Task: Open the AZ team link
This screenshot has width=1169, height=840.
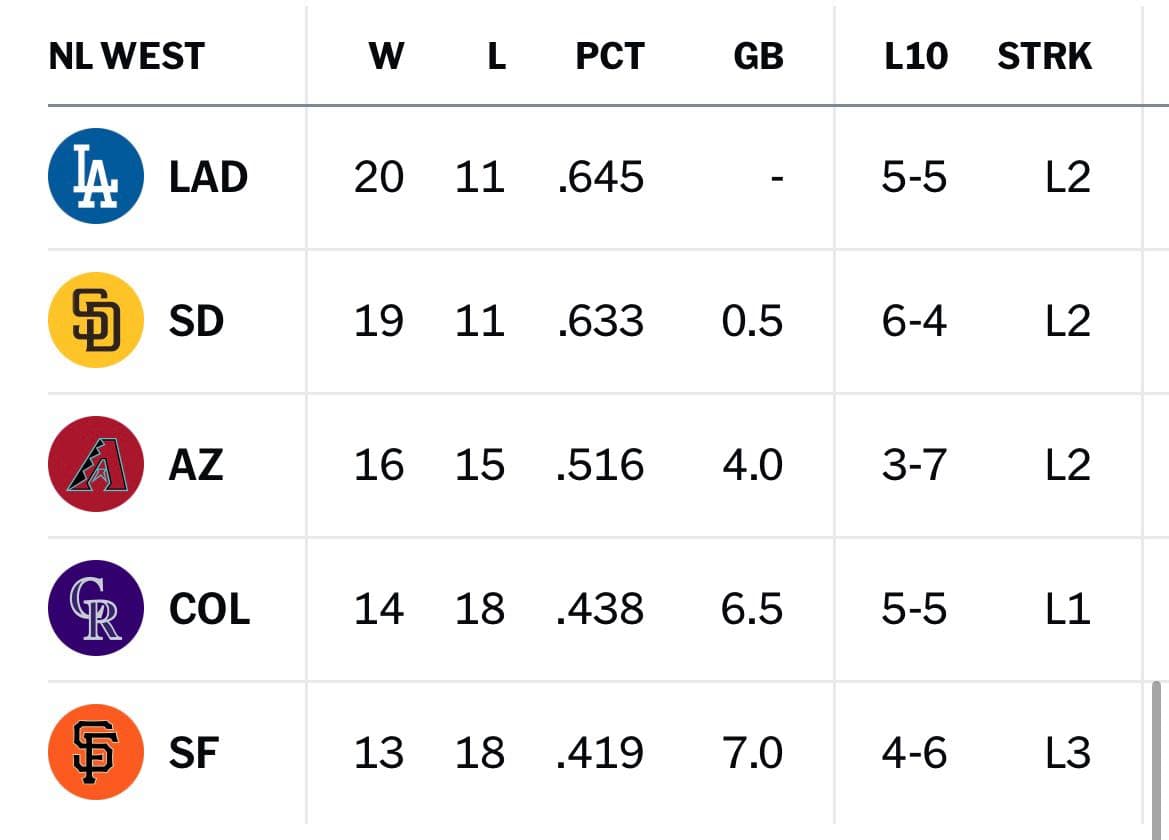Action: 196,465
